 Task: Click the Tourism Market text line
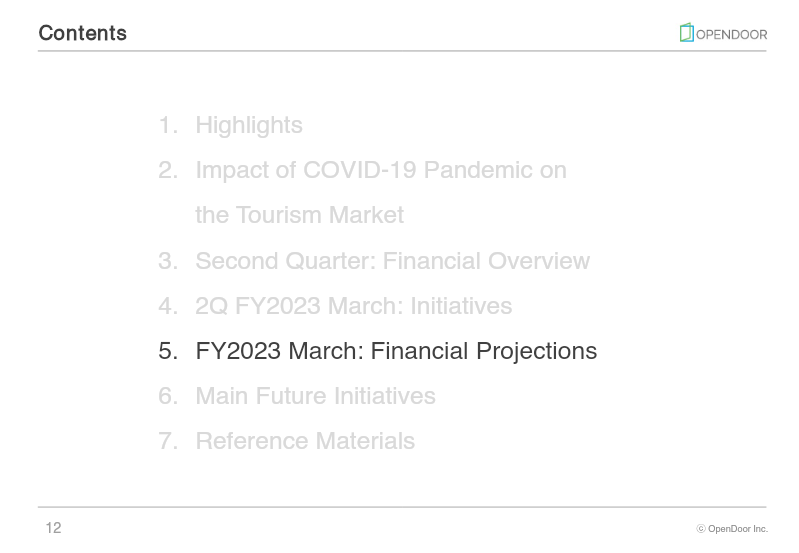(x=300, y=215)
